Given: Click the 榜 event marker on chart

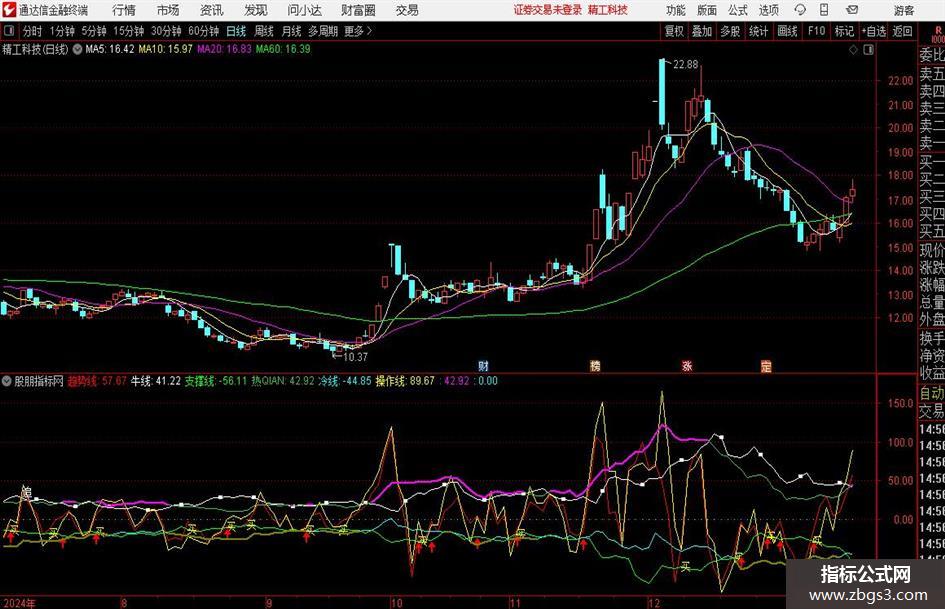Looking at the screenshot, I should [x=595, y=366].
